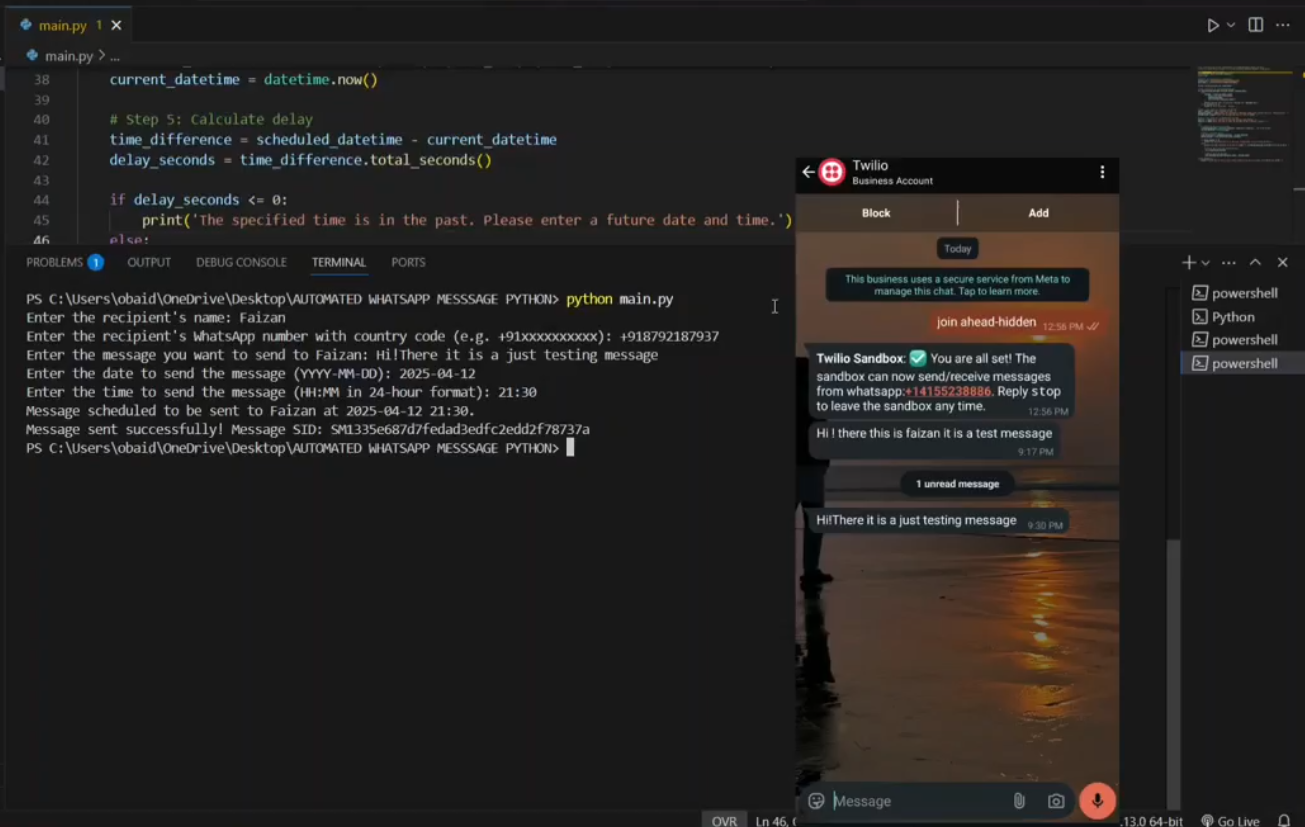Split the editor to the right
Viewport: 1305px width, 827px height.
point(1256,25)
